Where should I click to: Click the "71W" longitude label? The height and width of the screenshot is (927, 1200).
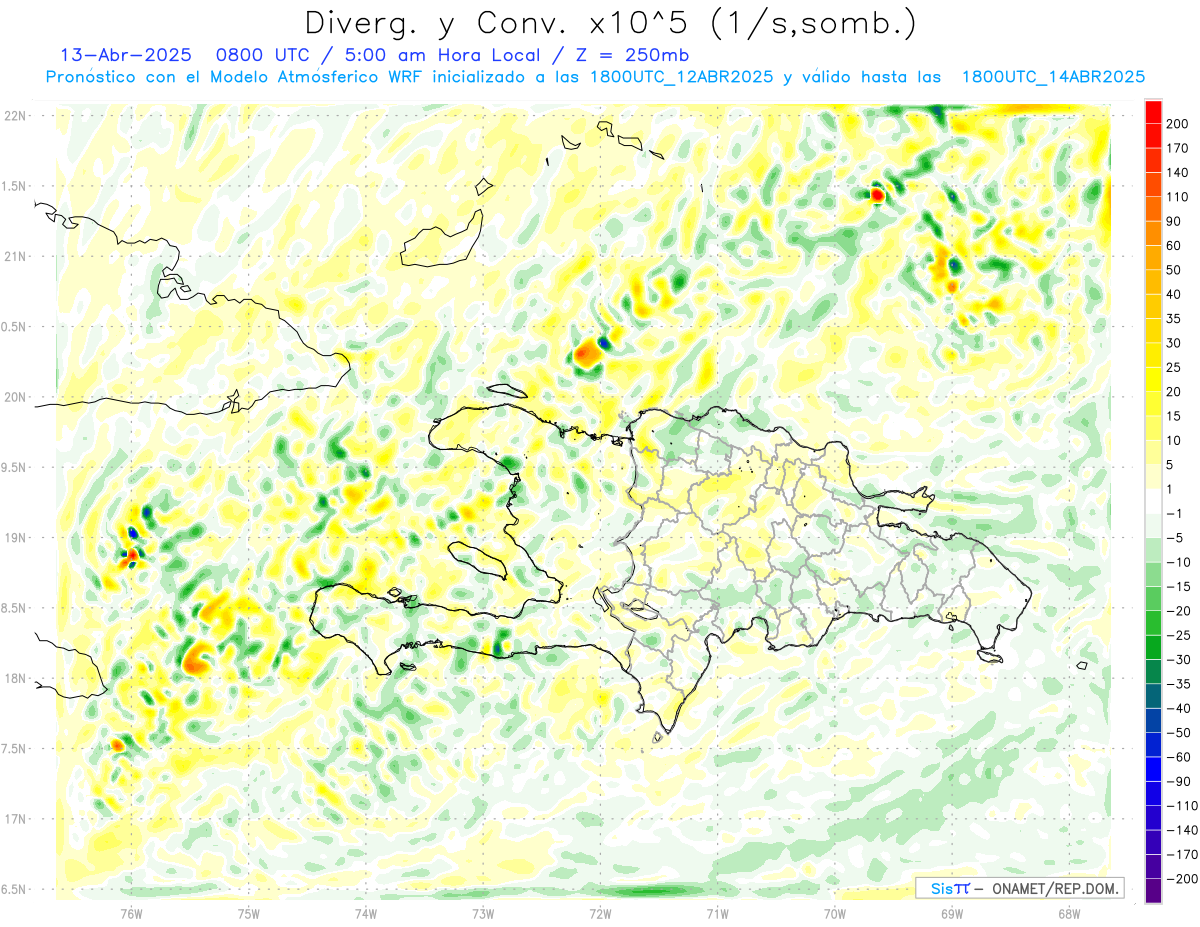pyautogui.click(x=717, y=914)
